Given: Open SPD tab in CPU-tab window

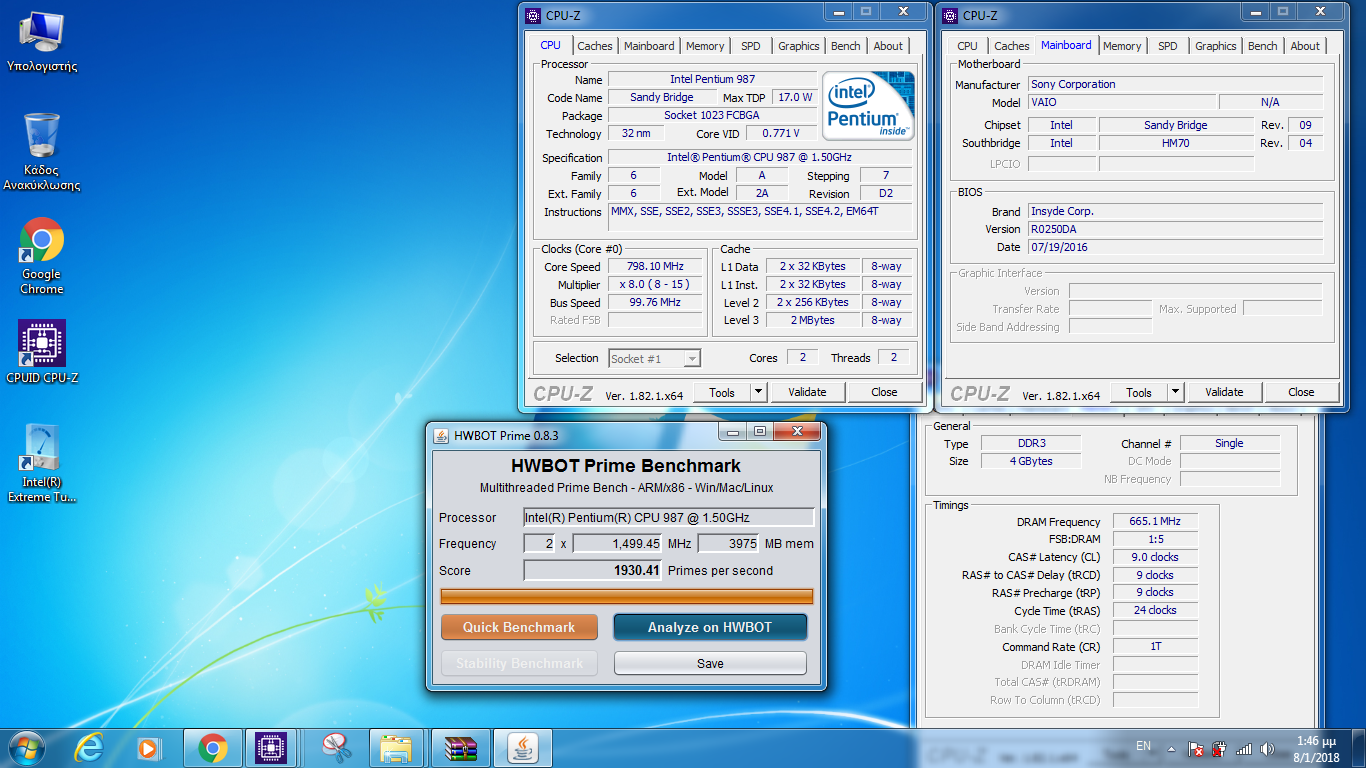Looking at the screenshot, I should coord(751,46).
